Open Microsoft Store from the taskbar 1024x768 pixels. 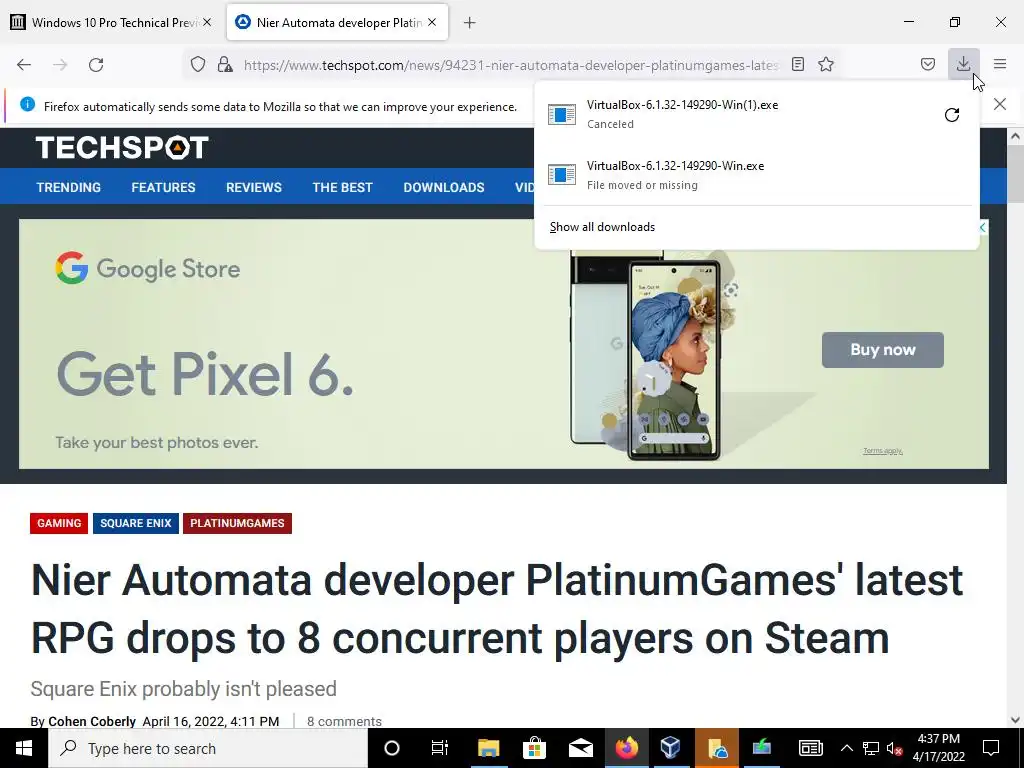click(x=534, y=748)
